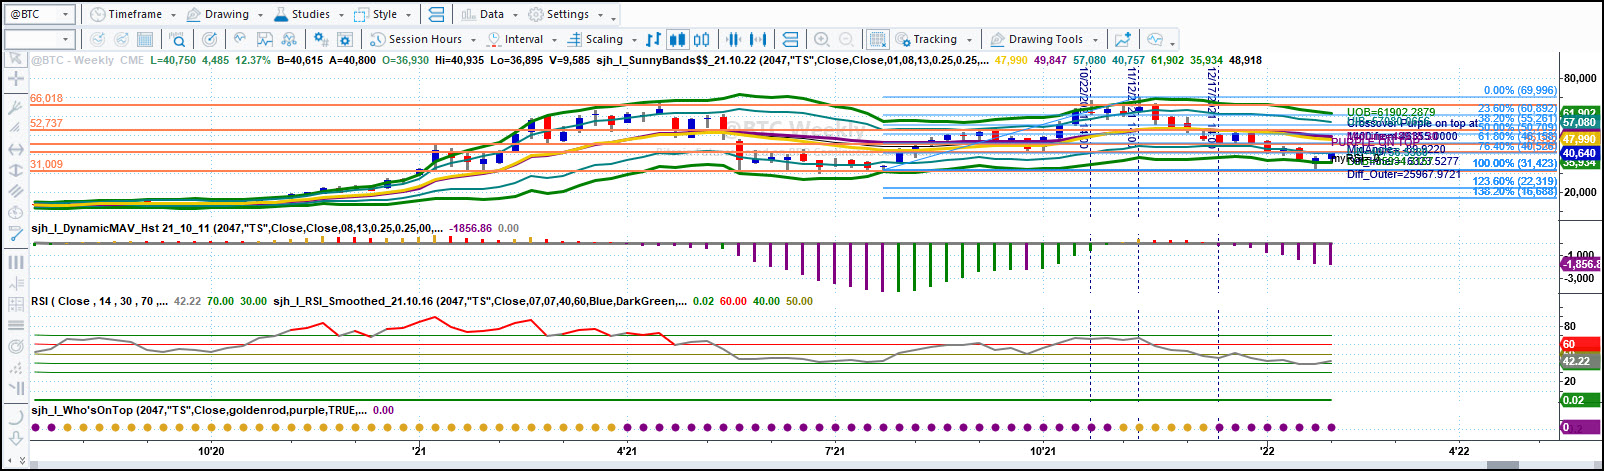1604x471 pixels.
Task: Select the pointer arrow tool
Action: coord(15,59)
